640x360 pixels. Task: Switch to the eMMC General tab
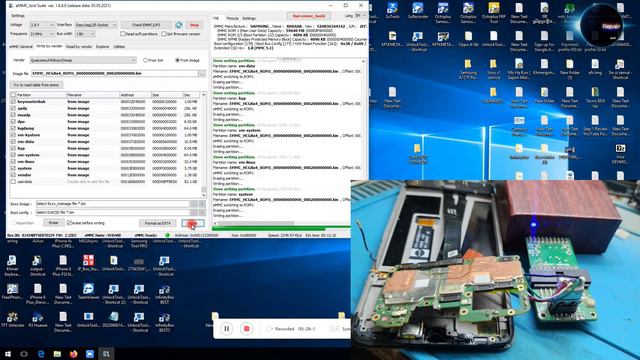click(x=21, y=47)
